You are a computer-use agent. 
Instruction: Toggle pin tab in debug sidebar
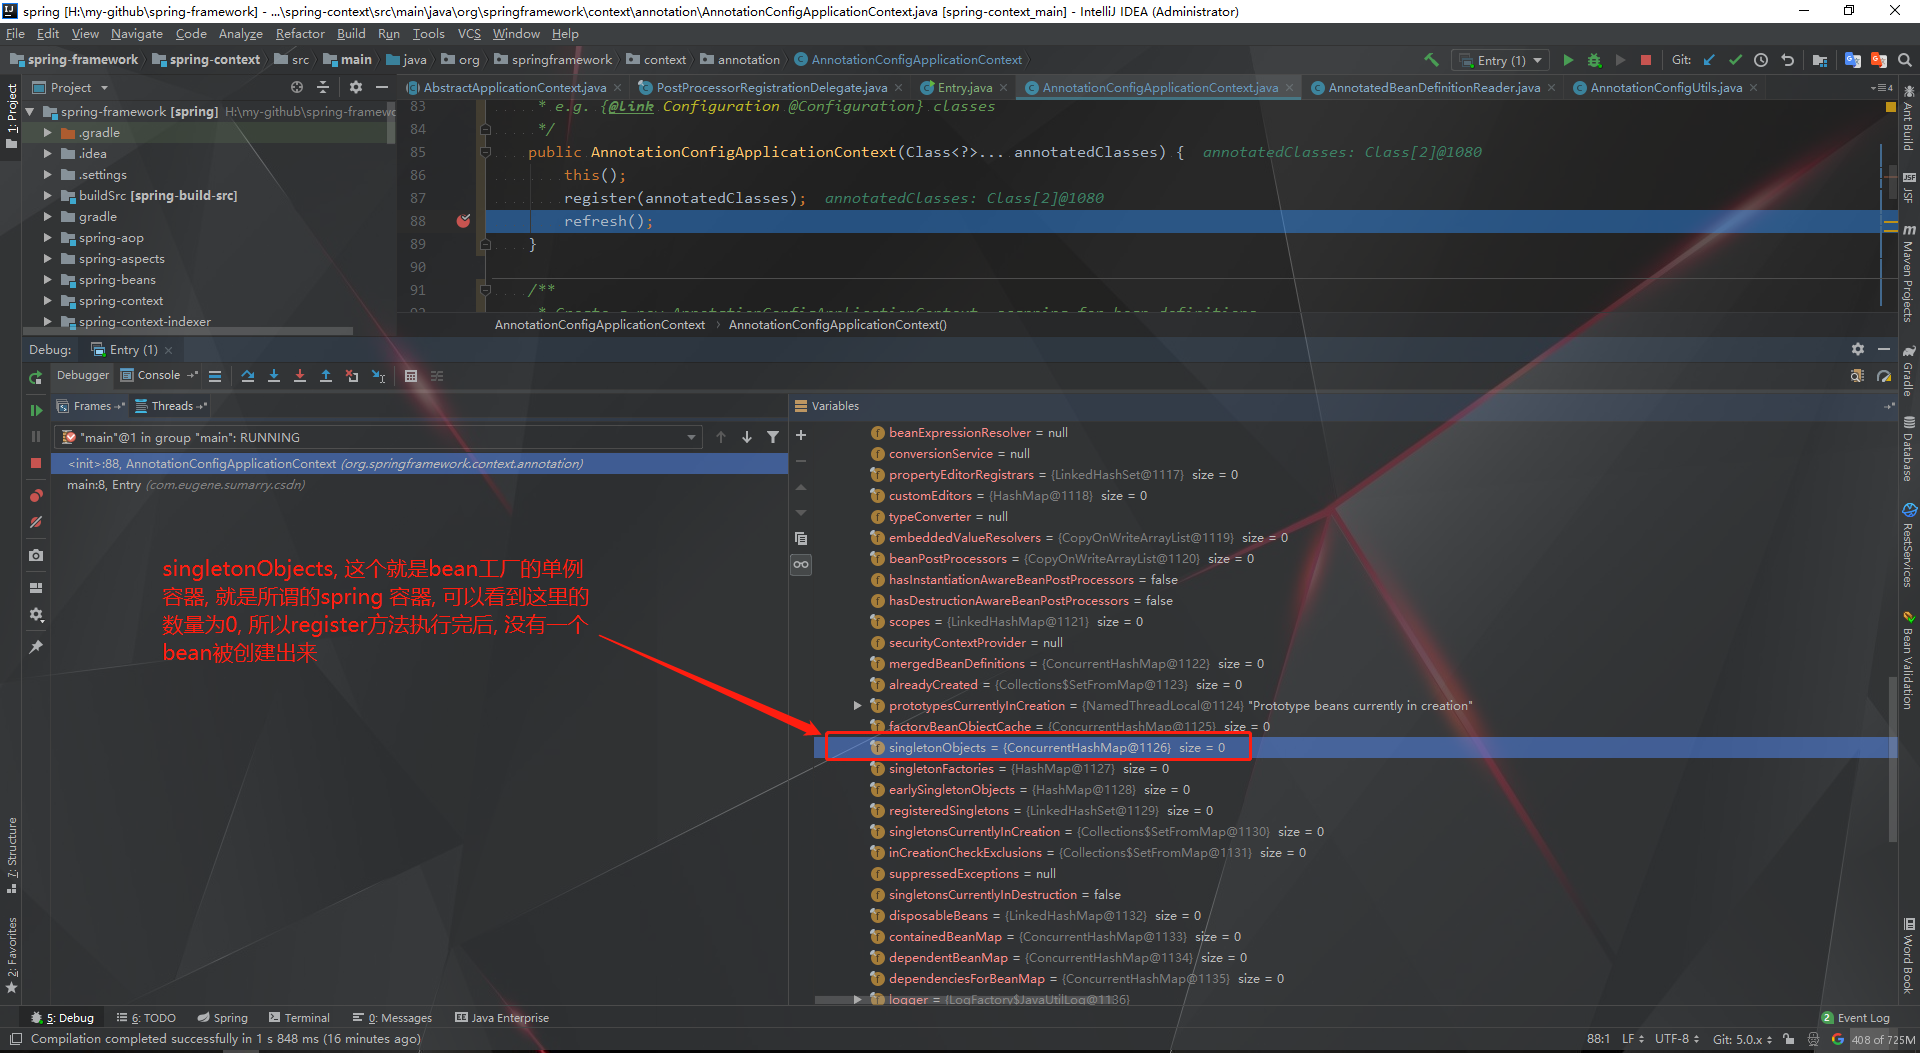36,647
